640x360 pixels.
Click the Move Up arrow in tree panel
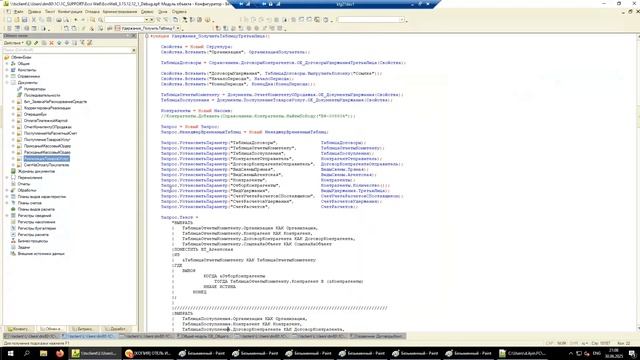59,43
